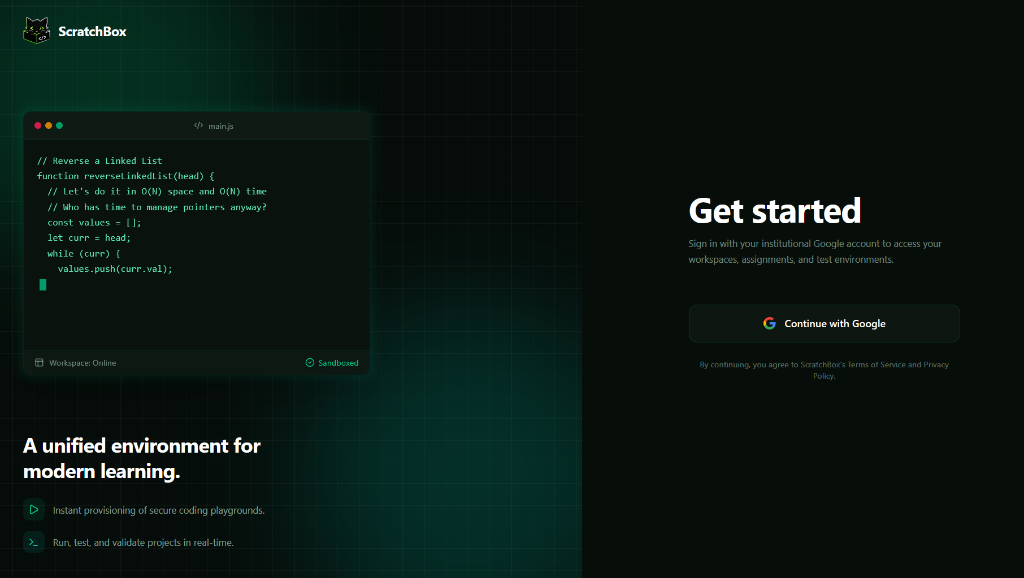
Task: Click the 'Sign in with your institutional Google account' description
Action: (815, 251)
